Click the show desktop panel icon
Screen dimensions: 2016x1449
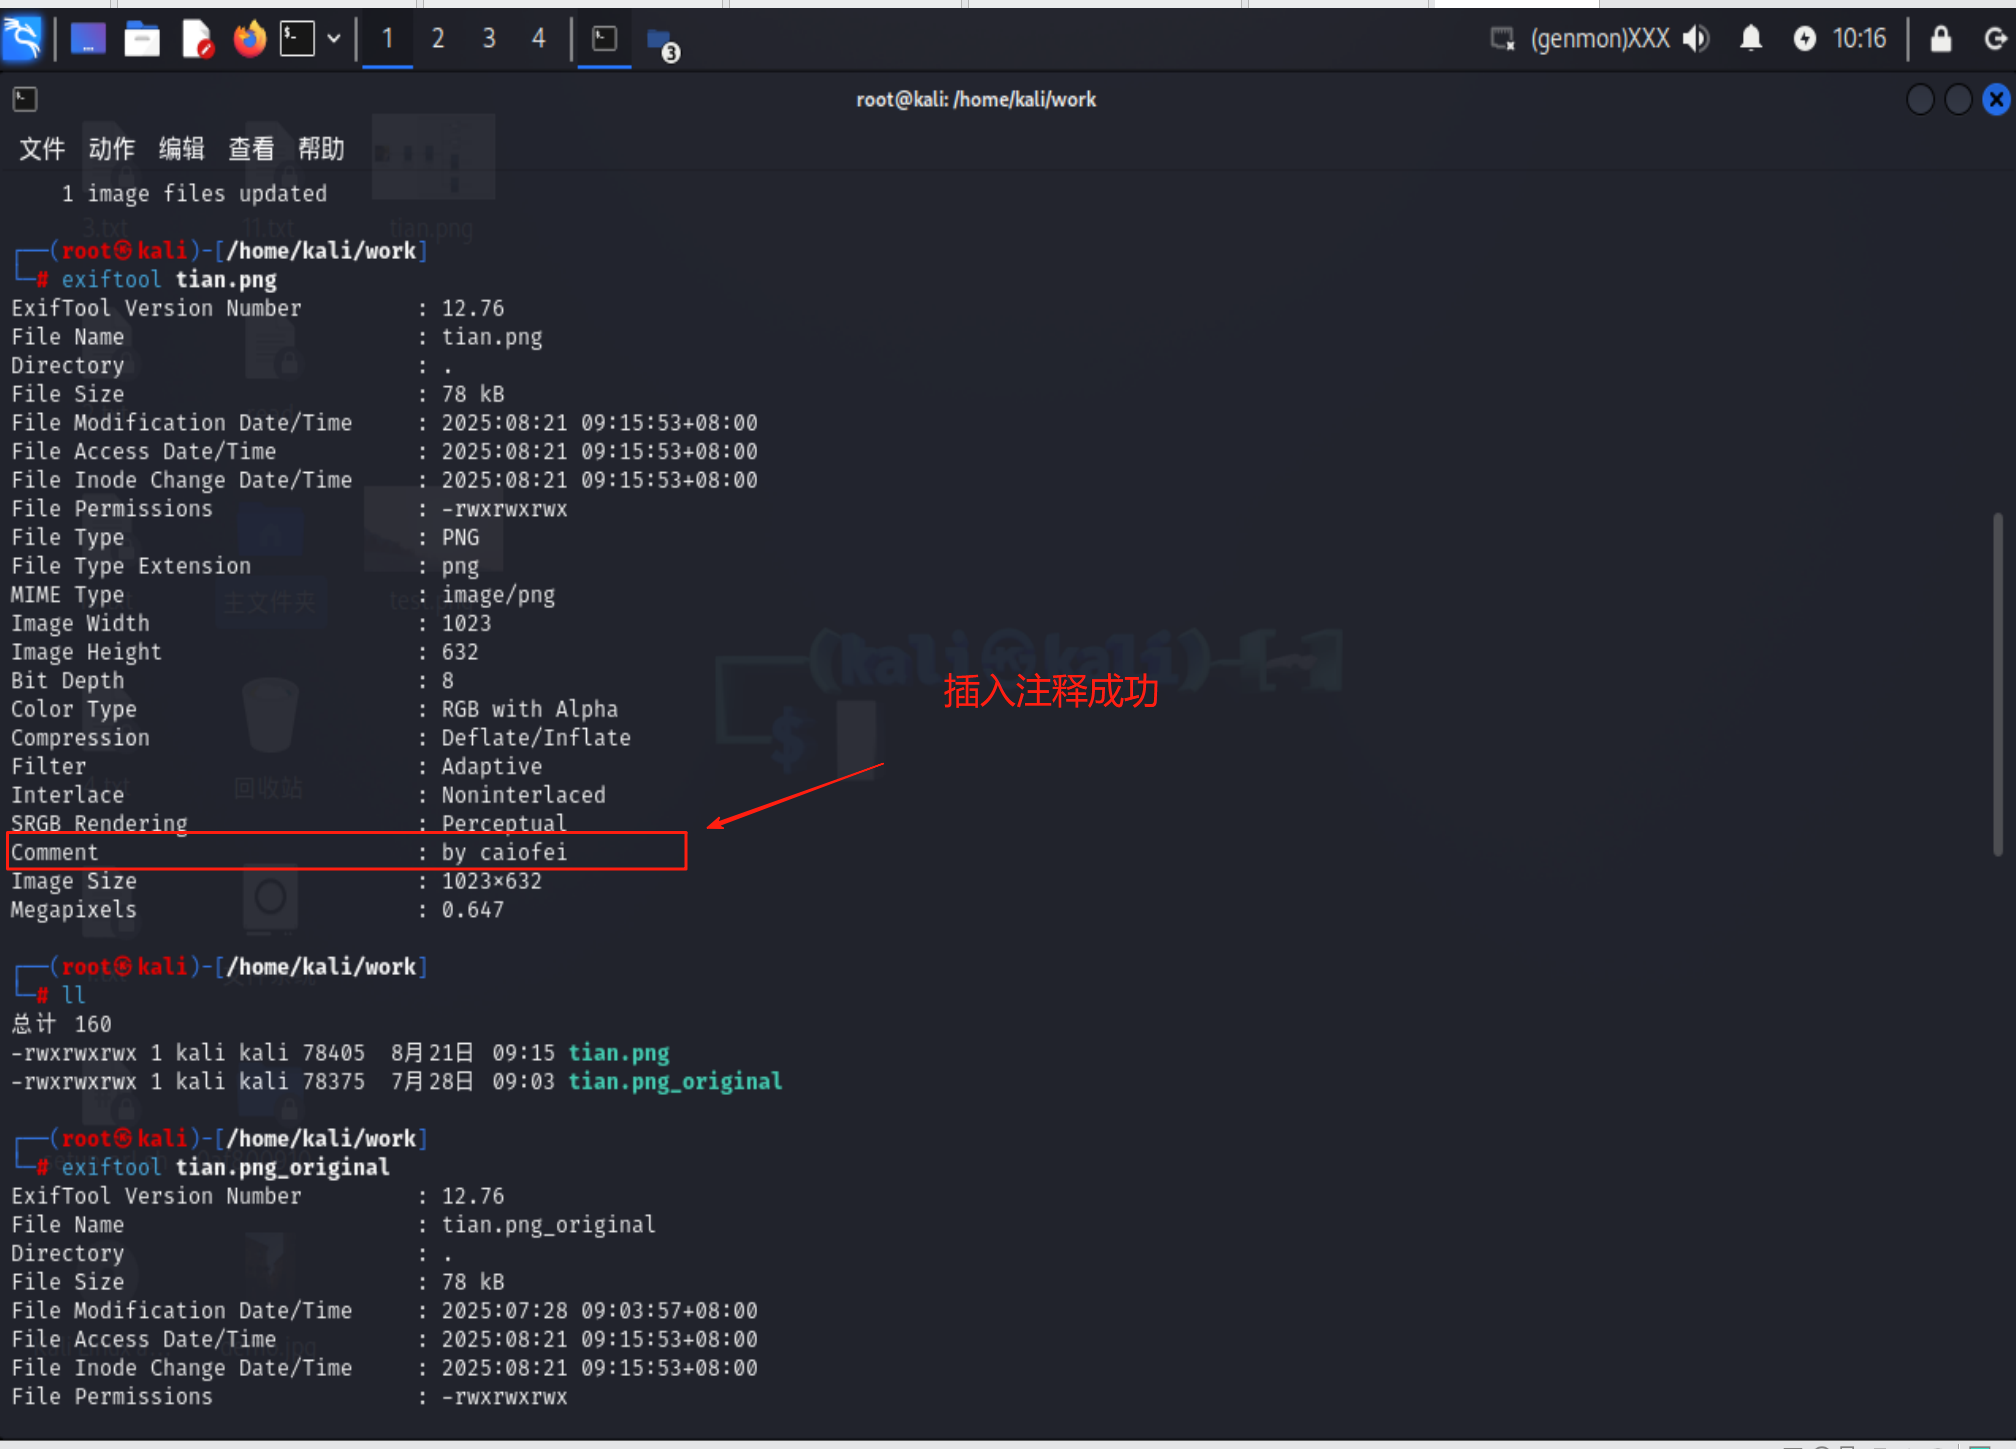(x=88, y=39)
